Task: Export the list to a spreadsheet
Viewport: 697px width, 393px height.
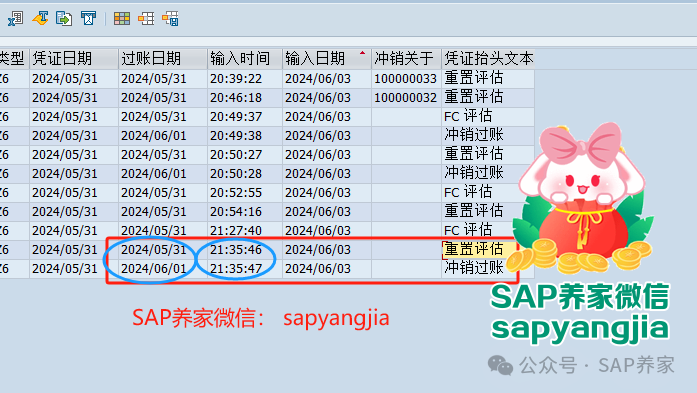Action: (15, 19)
